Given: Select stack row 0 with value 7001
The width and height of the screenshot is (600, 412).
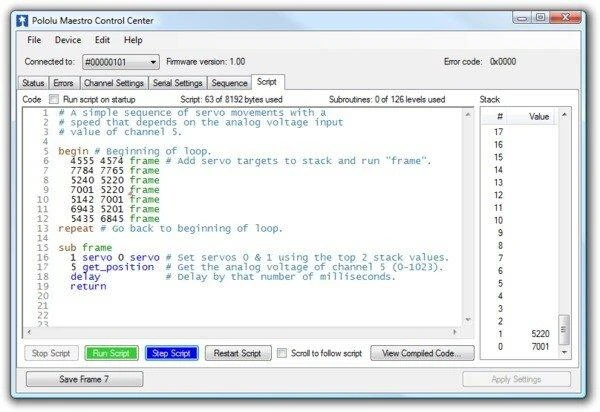Looking at the screenshot, I should (x=520, y=347).
